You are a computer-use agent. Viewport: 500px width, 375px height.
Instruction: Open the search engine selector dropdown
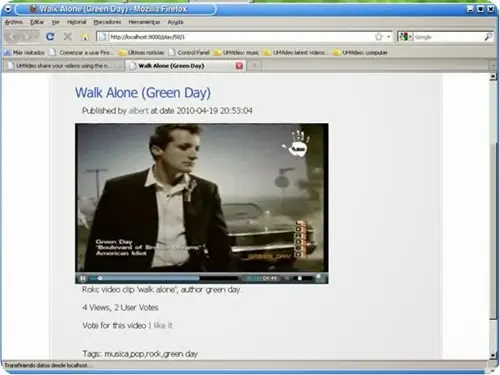pyautogui.click(x=406, y=37)
